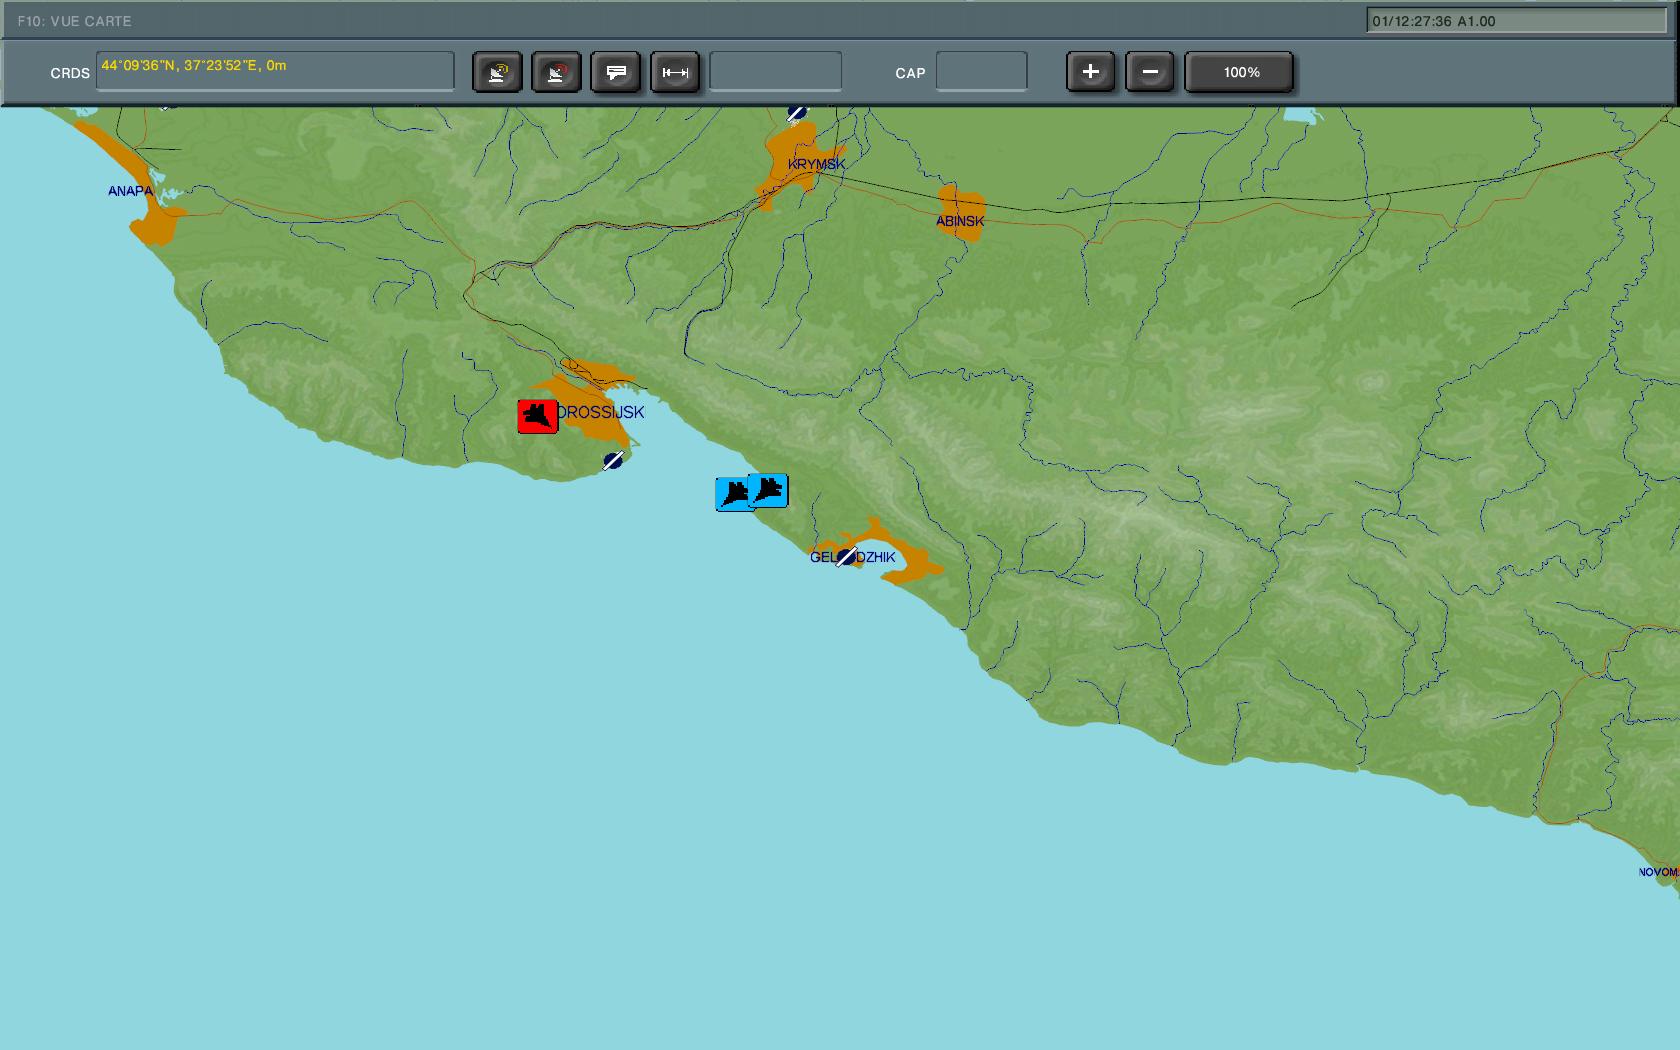
Task: Click the airfield marker above Krymsk
Action: point(796,113)
